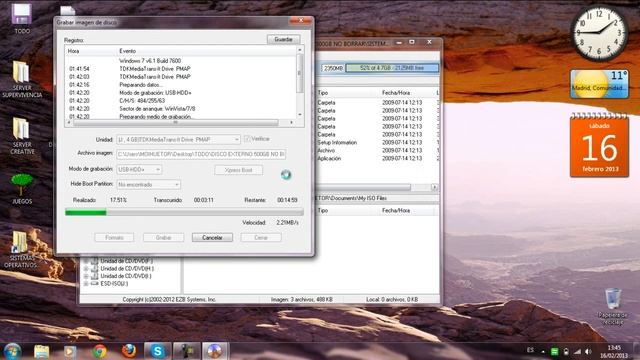The height and width of the screenshot is (360, 640).
Task: Click the calendar gadget showing 16
Action: point(599,145)
